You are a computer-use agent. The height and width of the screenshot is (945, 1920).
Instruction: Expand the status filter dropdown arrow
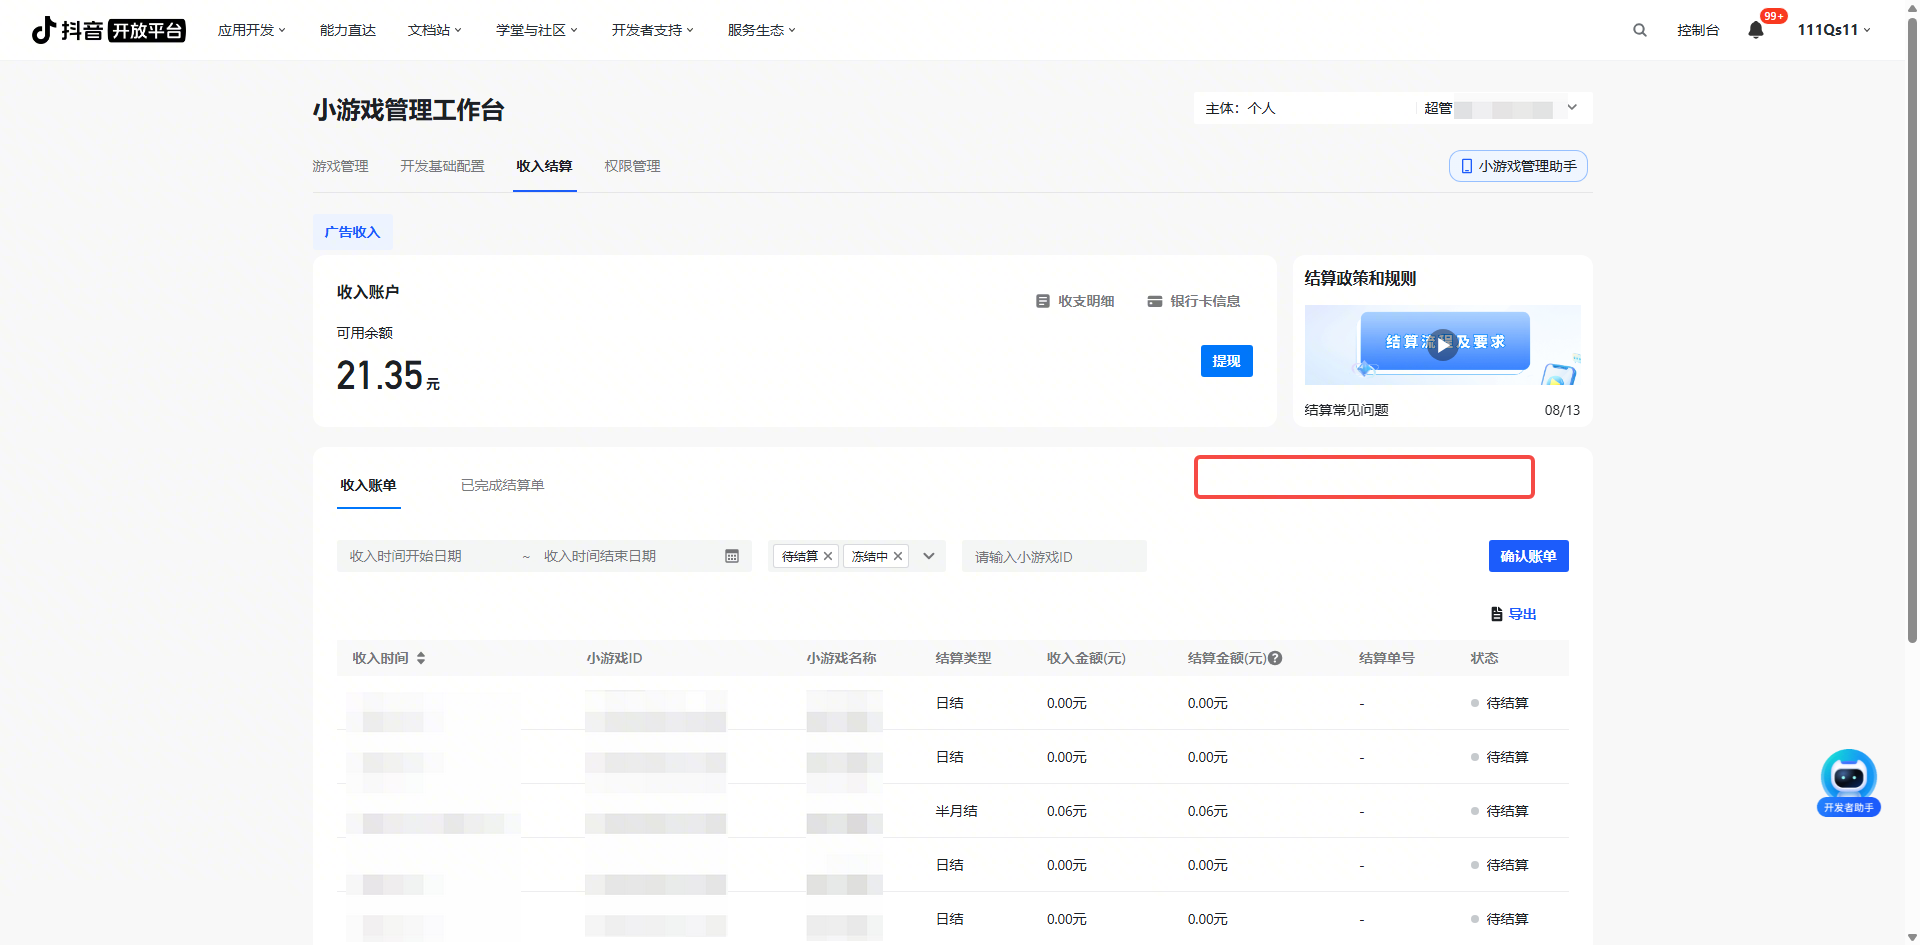tap(929, 556)
